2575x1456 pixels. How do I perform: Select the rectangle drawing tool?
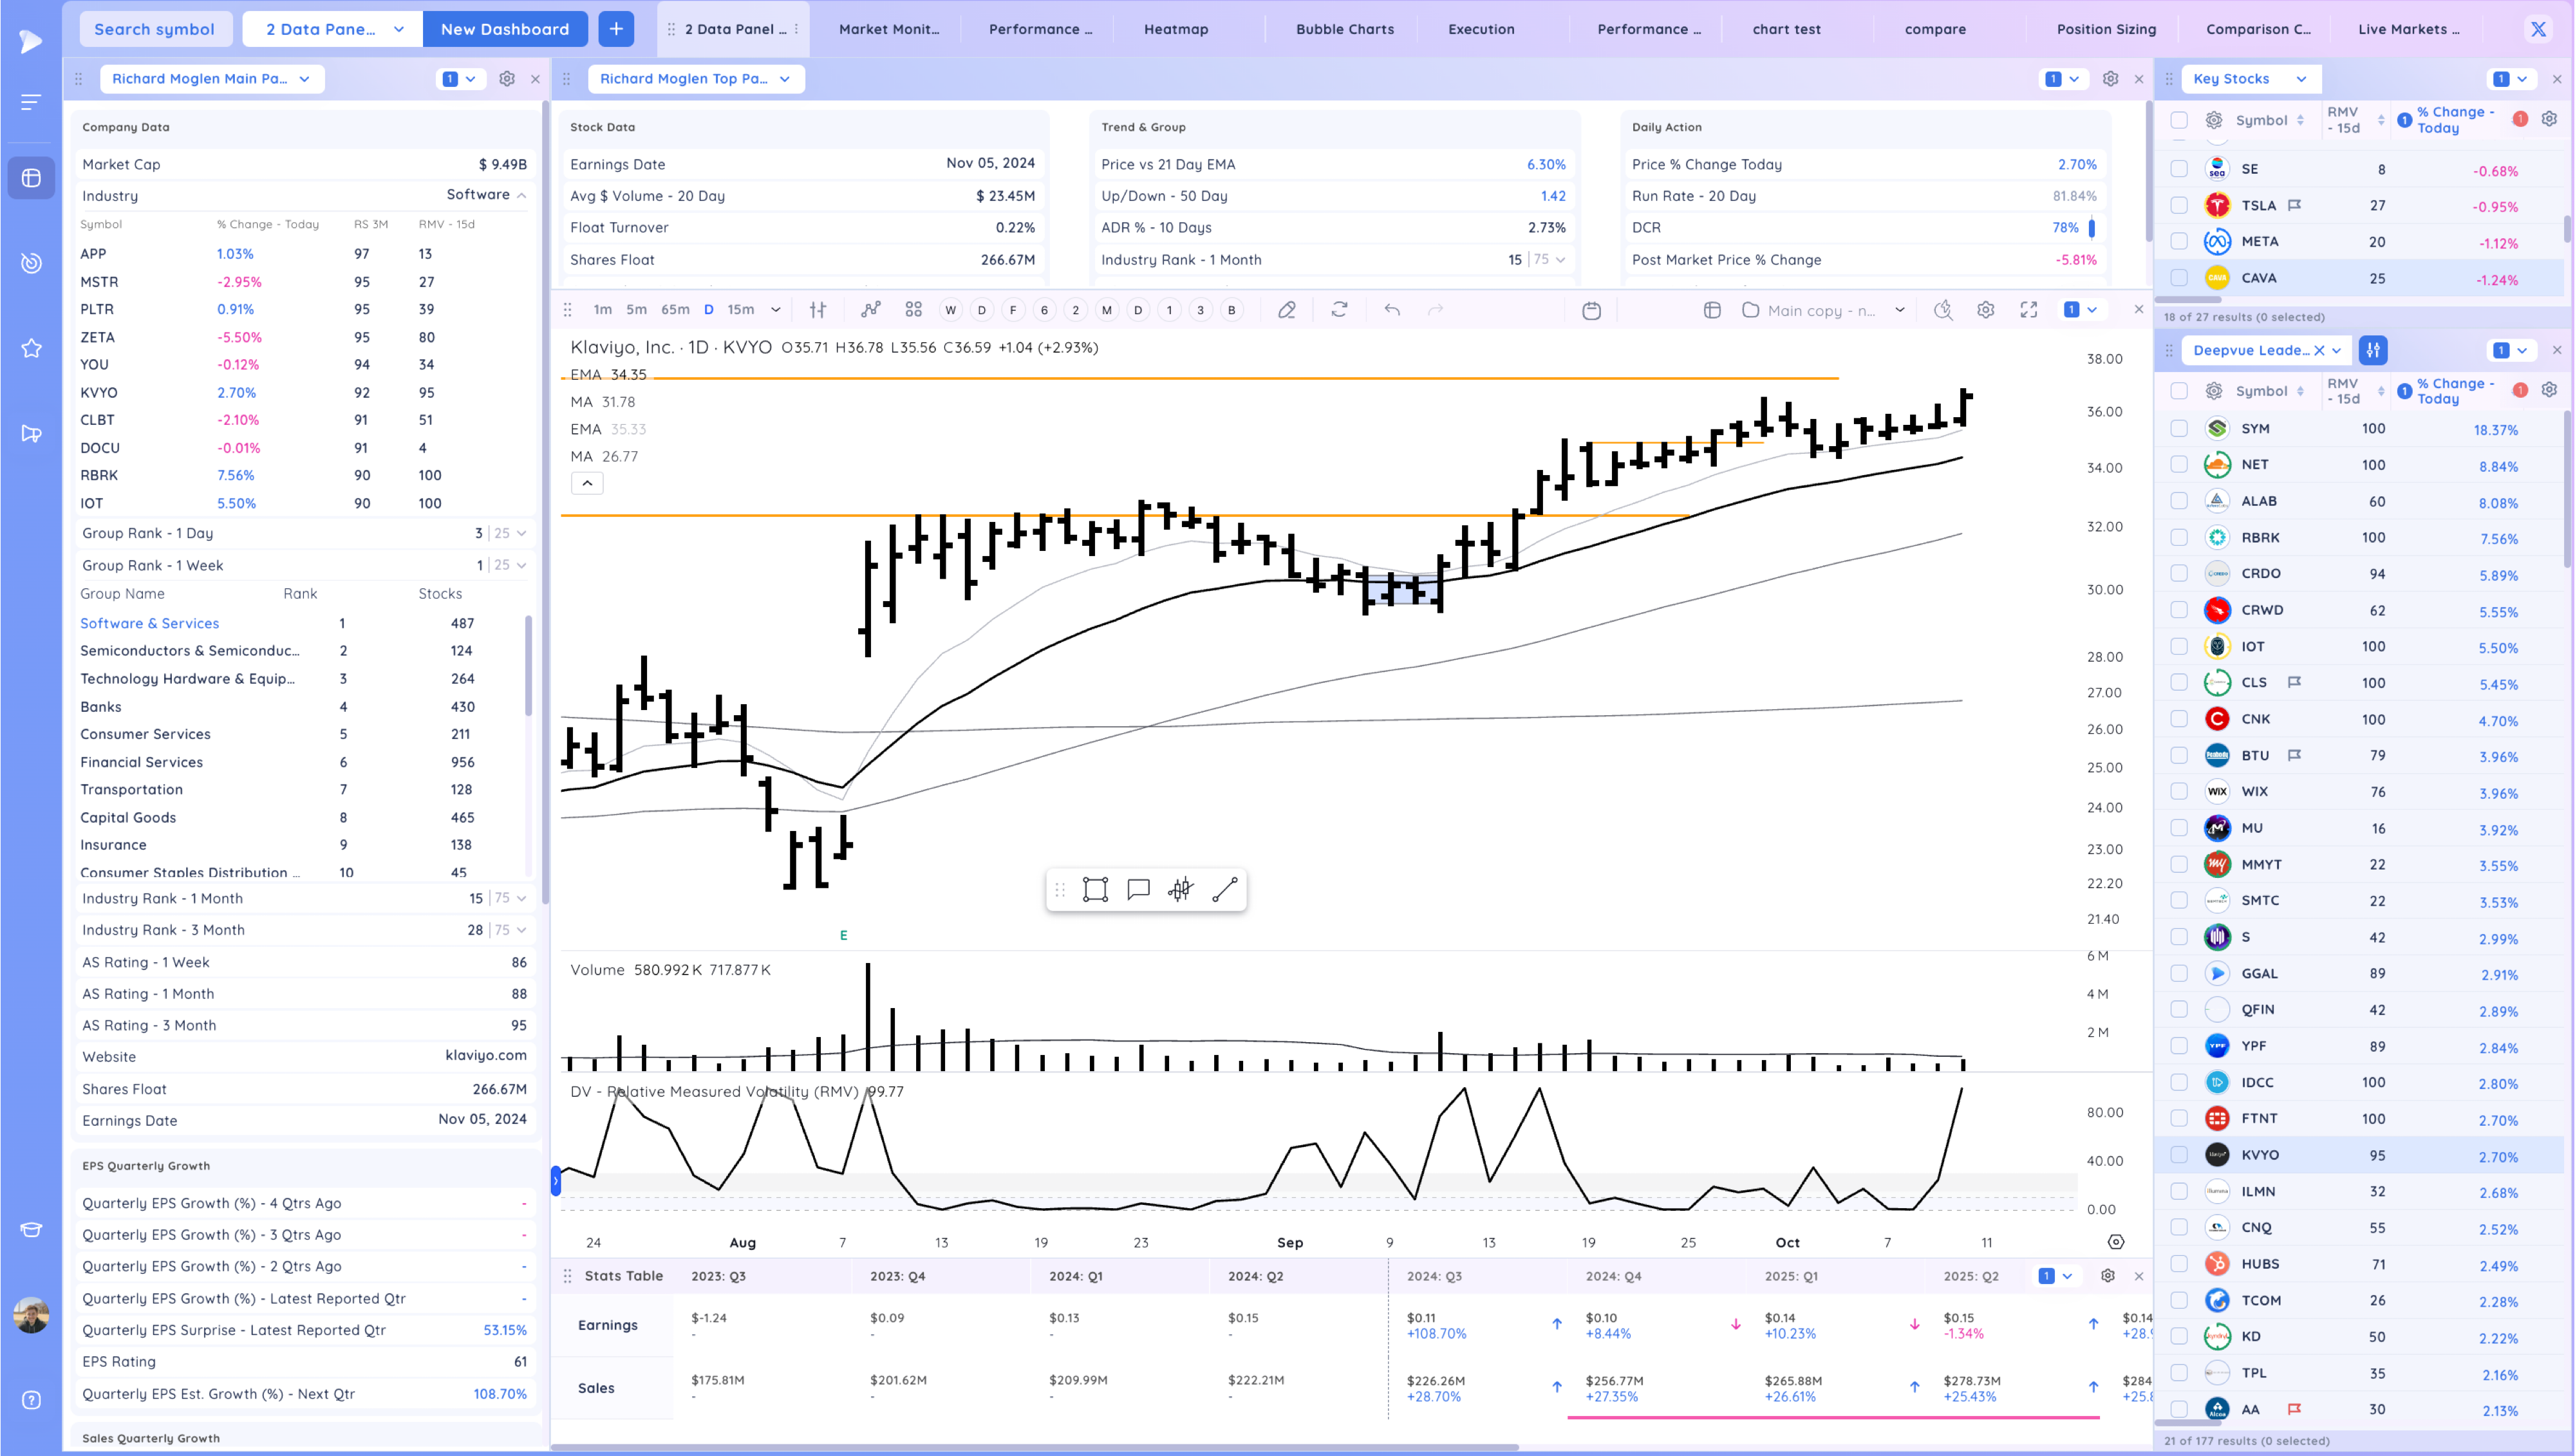click(x=1095, y=890)
